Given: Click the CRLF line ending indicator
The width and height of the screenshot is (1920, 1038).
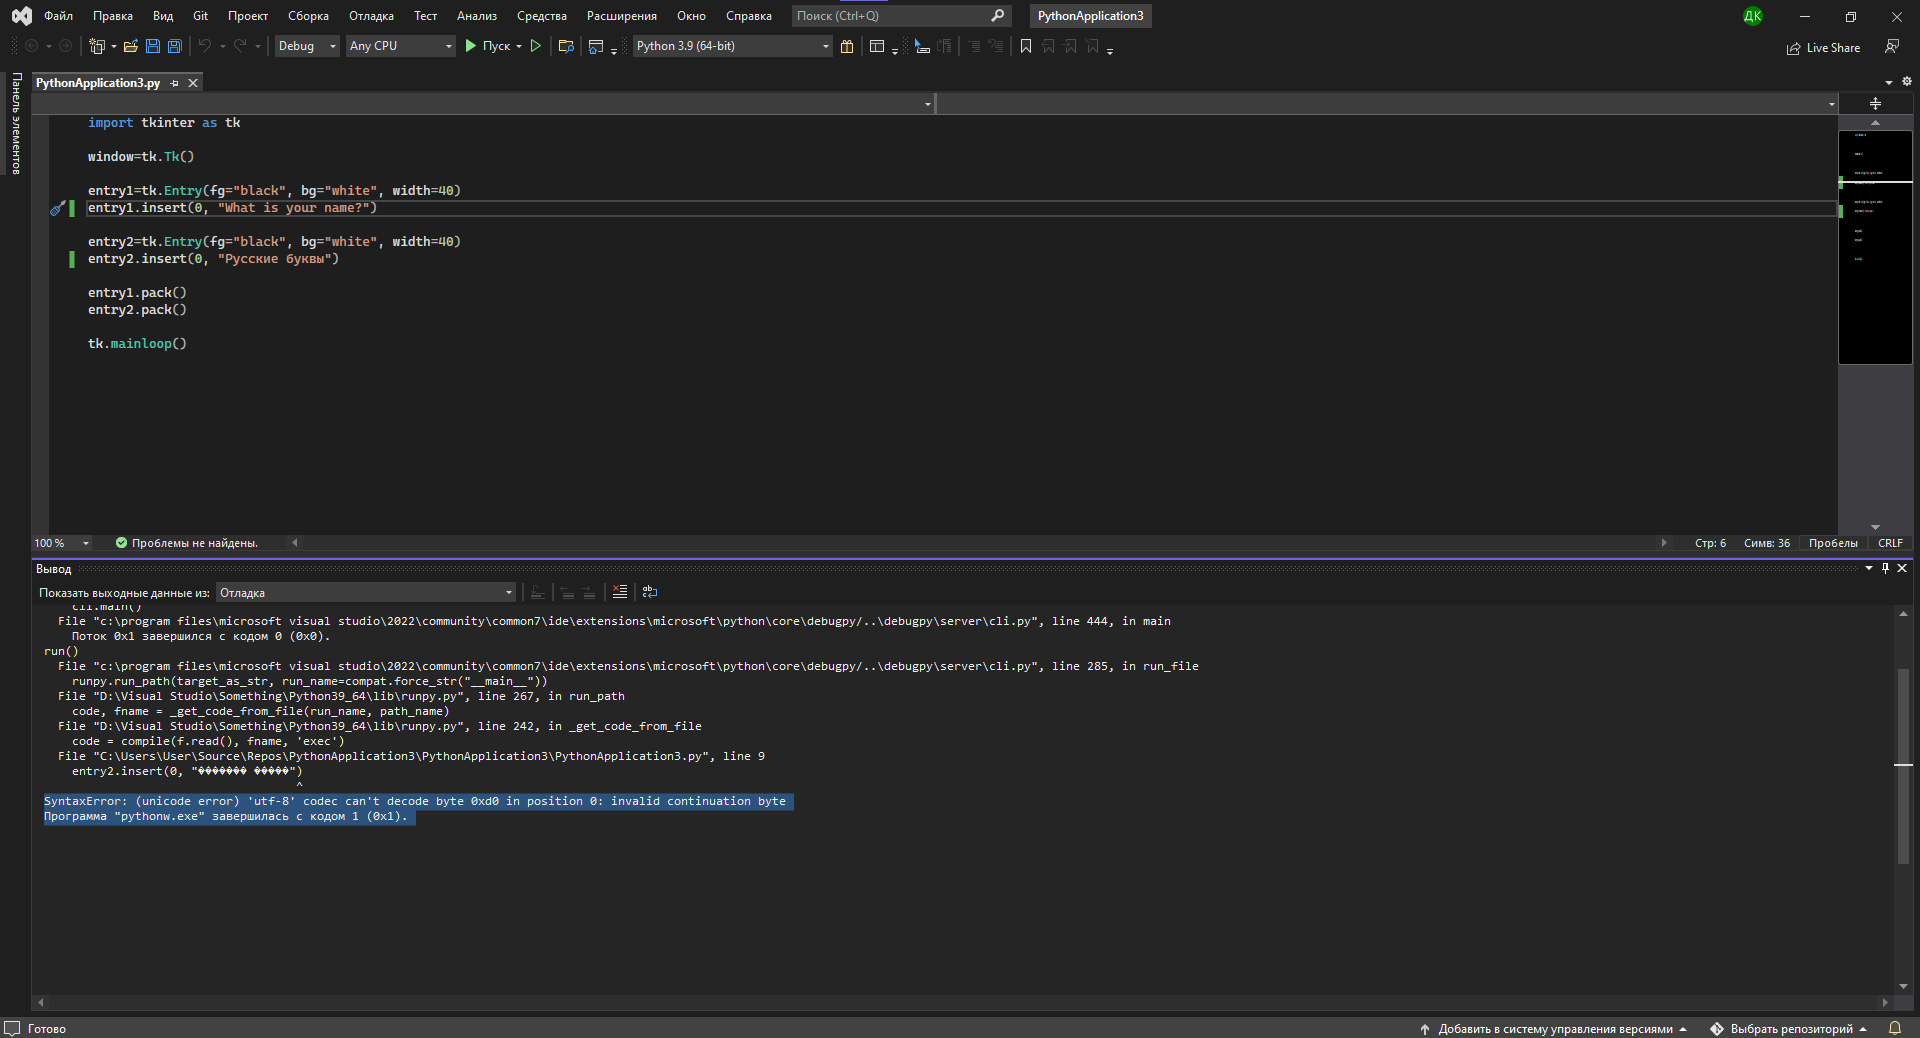Looking at the screenshot, I should pos(1890,543).
